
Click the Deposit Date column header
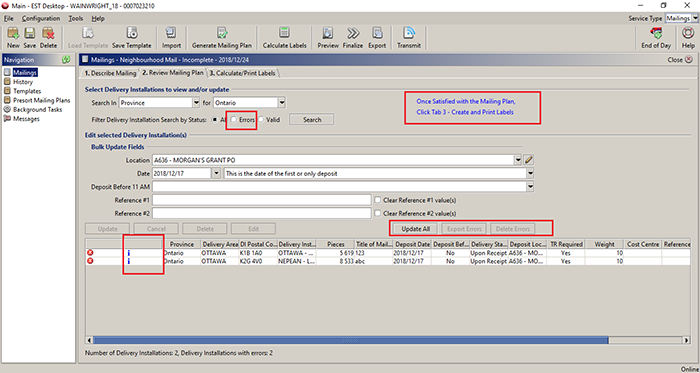(x=412, y=244)
